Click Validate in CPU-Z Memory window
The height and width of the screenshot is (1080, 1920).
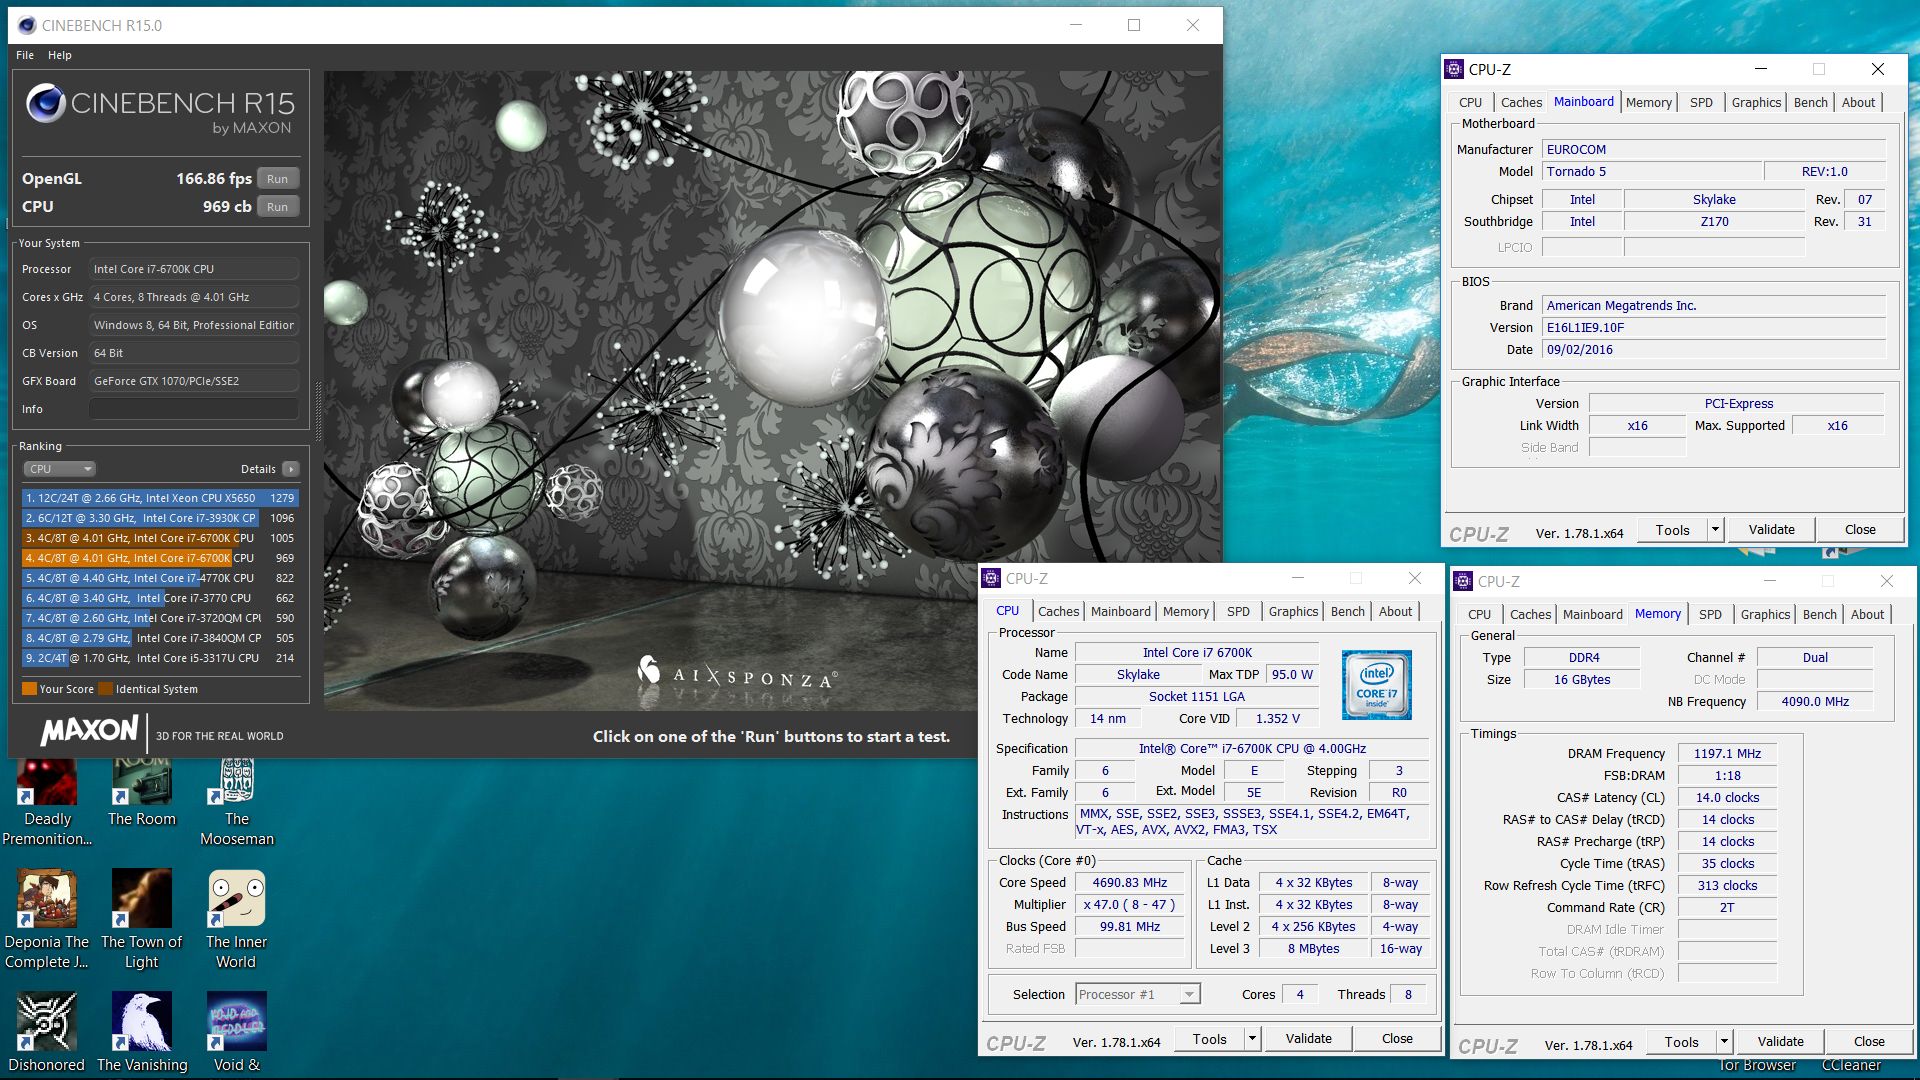click(1780, 1042)
